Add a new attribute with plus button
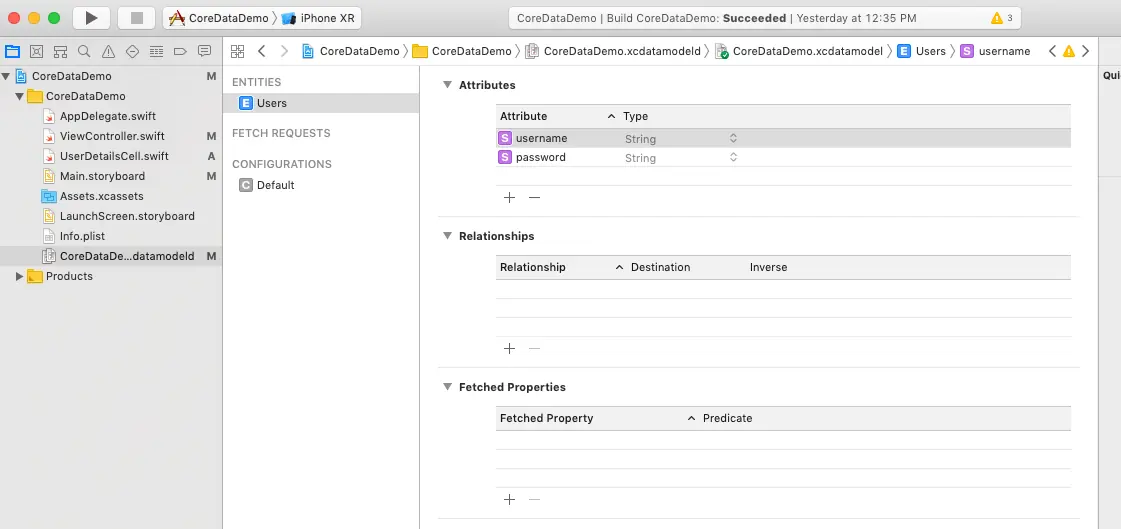Viewport: 1121px width, 529px height. [509, 197]
